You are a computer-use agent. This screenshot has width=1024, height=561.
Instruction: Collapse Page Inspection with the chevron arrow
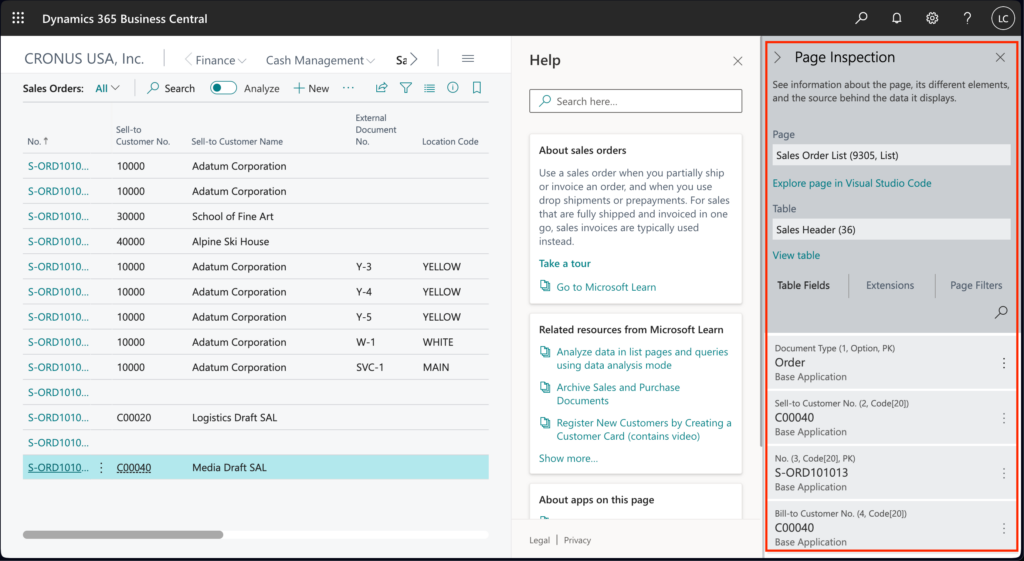[x=777, y=57]
